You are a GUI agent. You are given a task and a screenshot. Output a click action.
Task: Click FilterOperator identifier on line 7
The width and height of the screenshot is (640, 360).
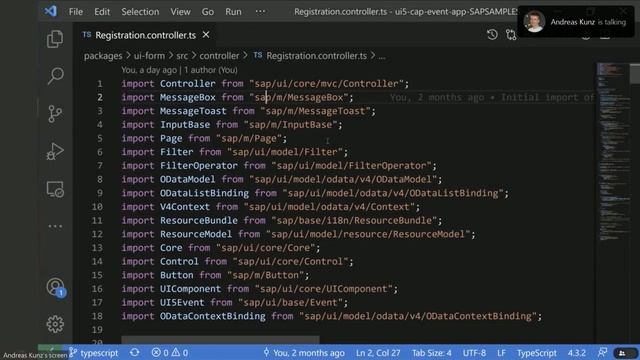click(198, 165)
